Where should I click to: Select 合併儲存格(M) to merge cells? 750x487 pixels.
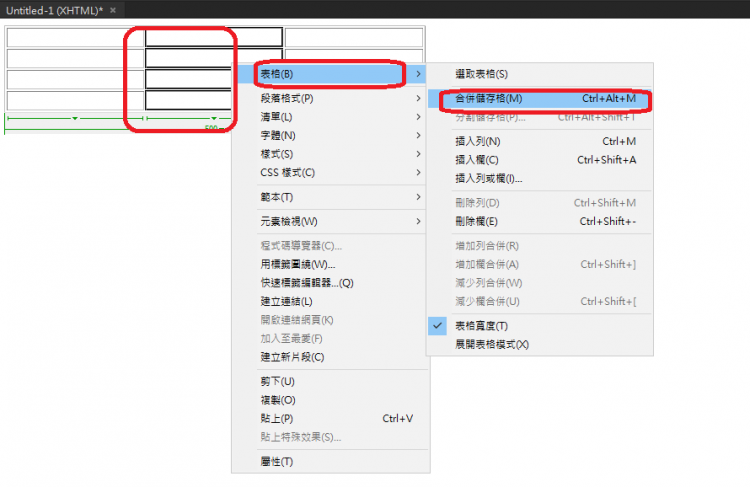pos(489,99)
